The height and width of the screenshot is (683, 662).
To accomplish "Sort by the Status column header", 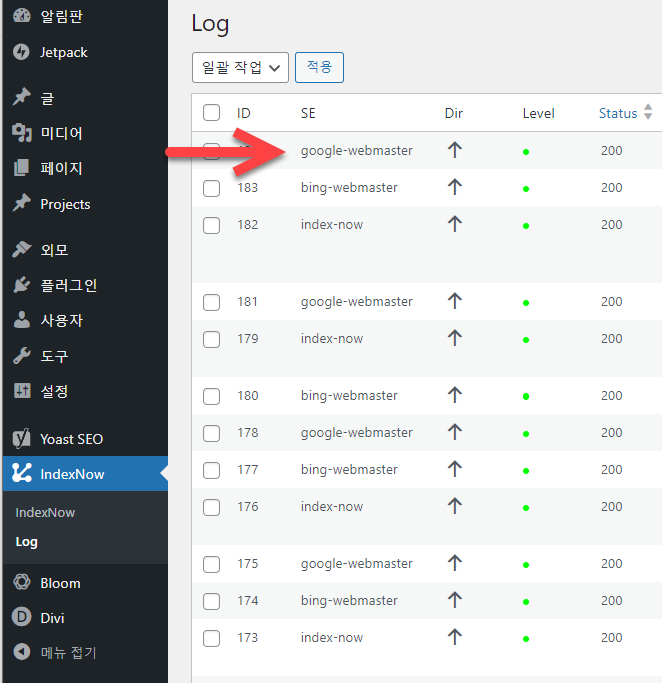I will (x=618, y=113).
